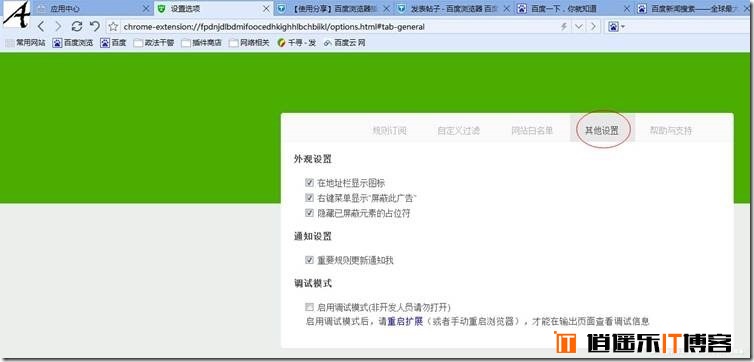The image size is (754, 362).
Task: Click the browser forward arrow
Action: tap(58, 26)
